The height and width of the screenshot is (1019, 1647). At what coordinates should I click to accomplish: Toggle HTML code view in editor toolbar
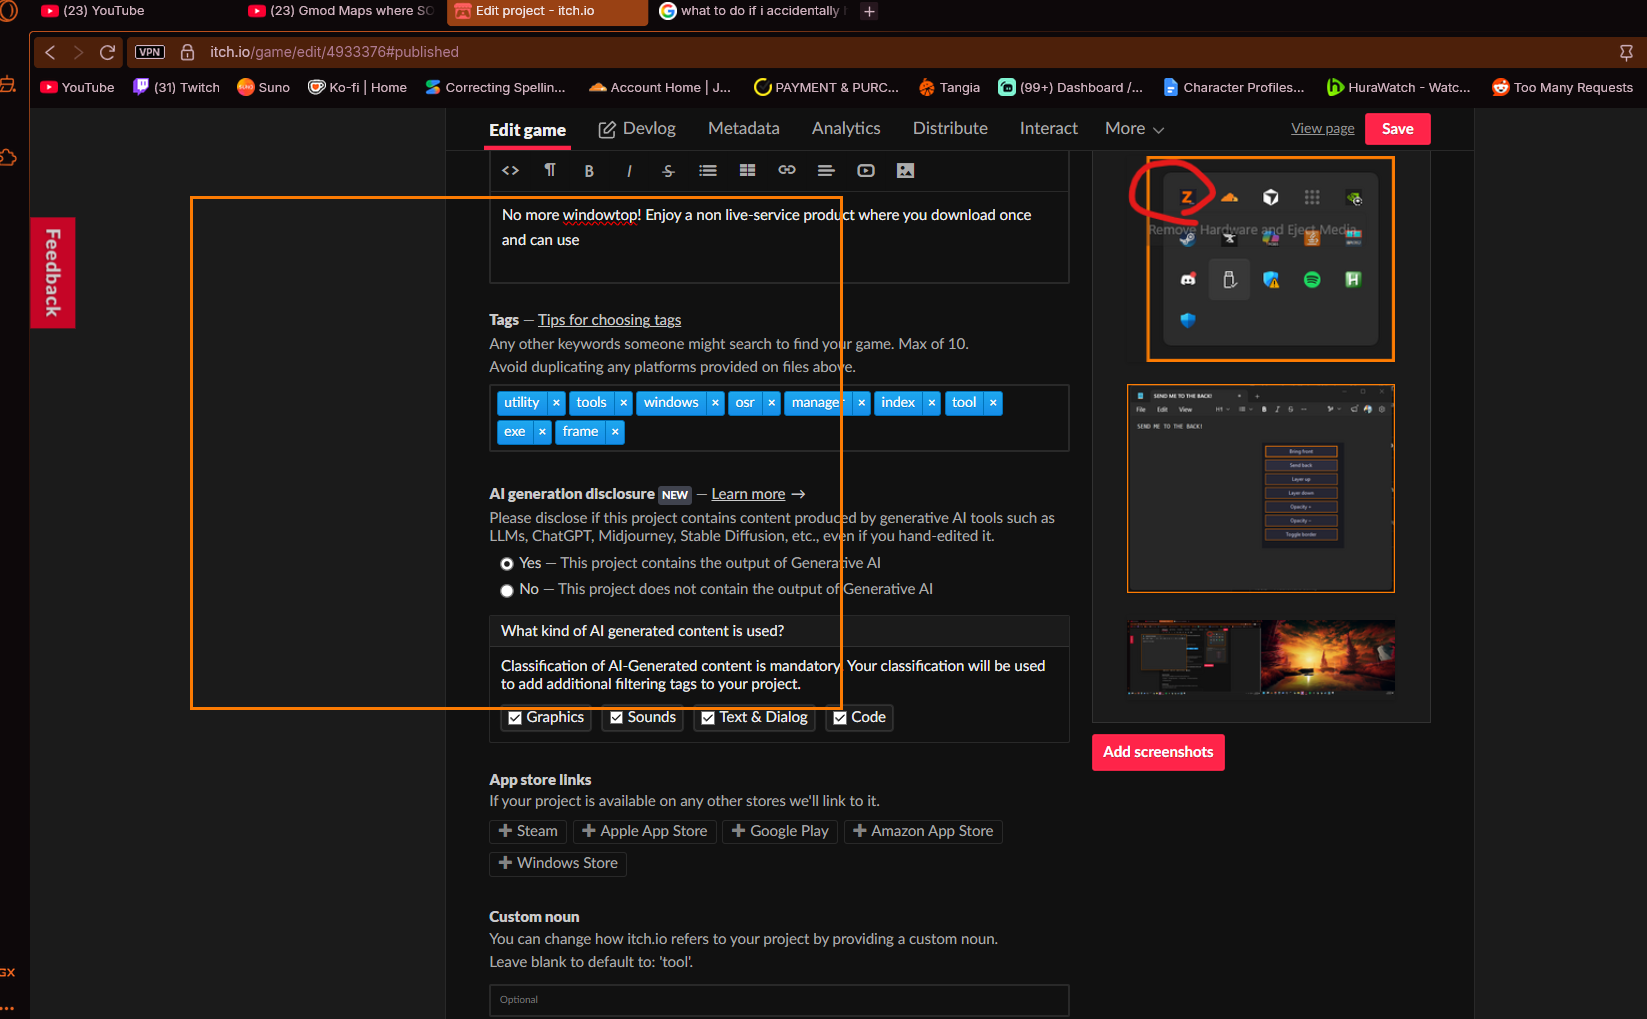pos(510,171)
